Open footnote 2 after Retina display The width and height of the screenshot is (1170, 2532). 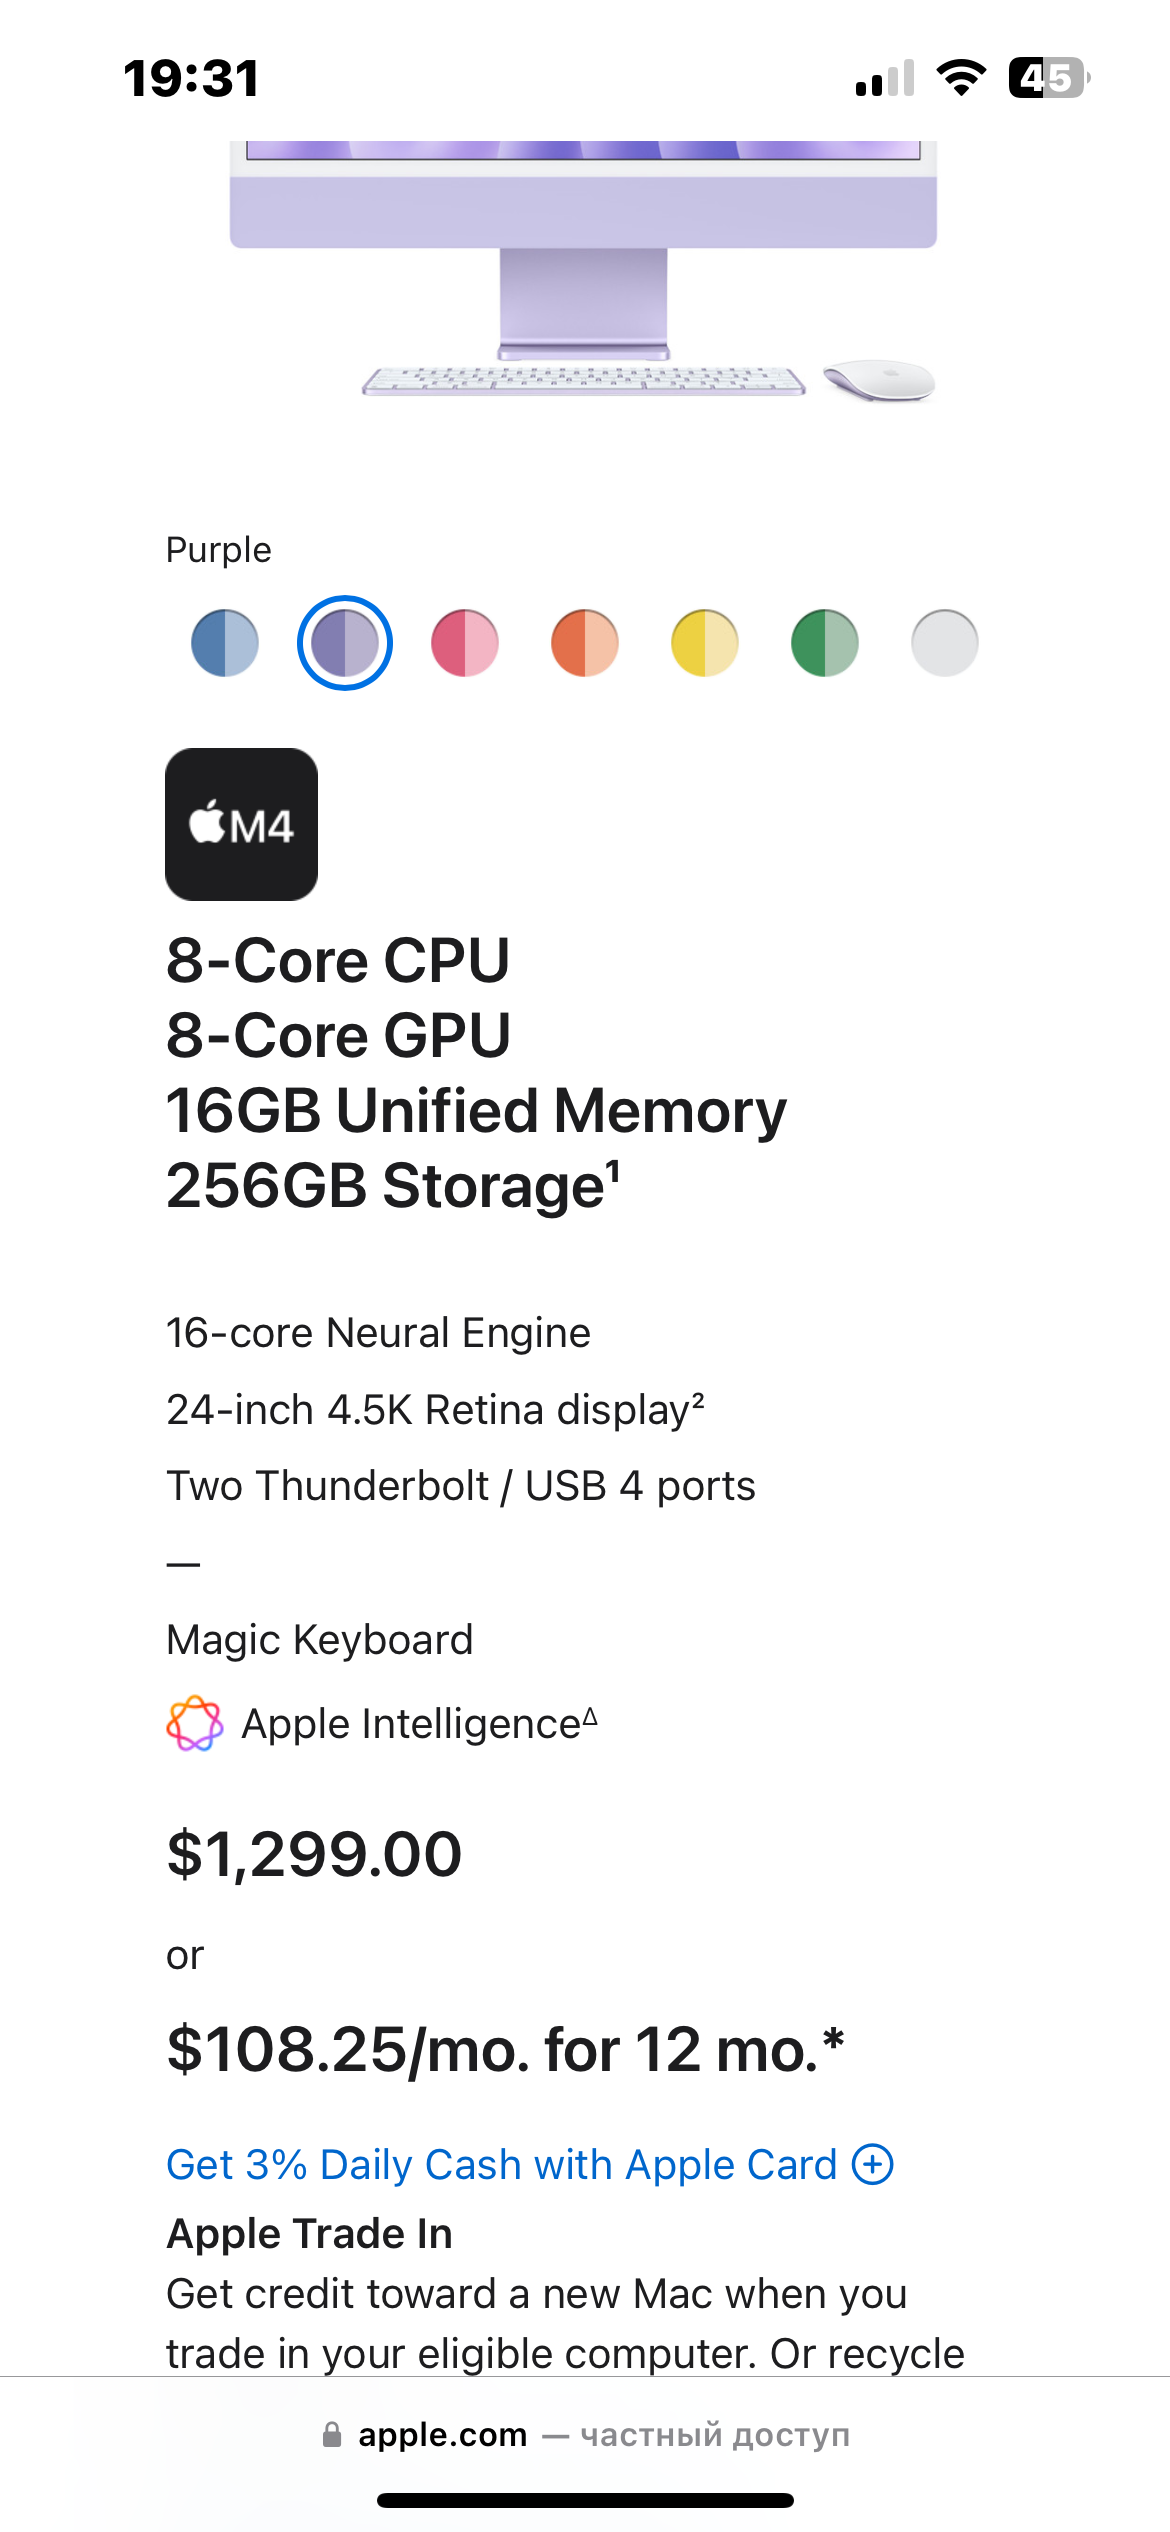click(698, 1398)
